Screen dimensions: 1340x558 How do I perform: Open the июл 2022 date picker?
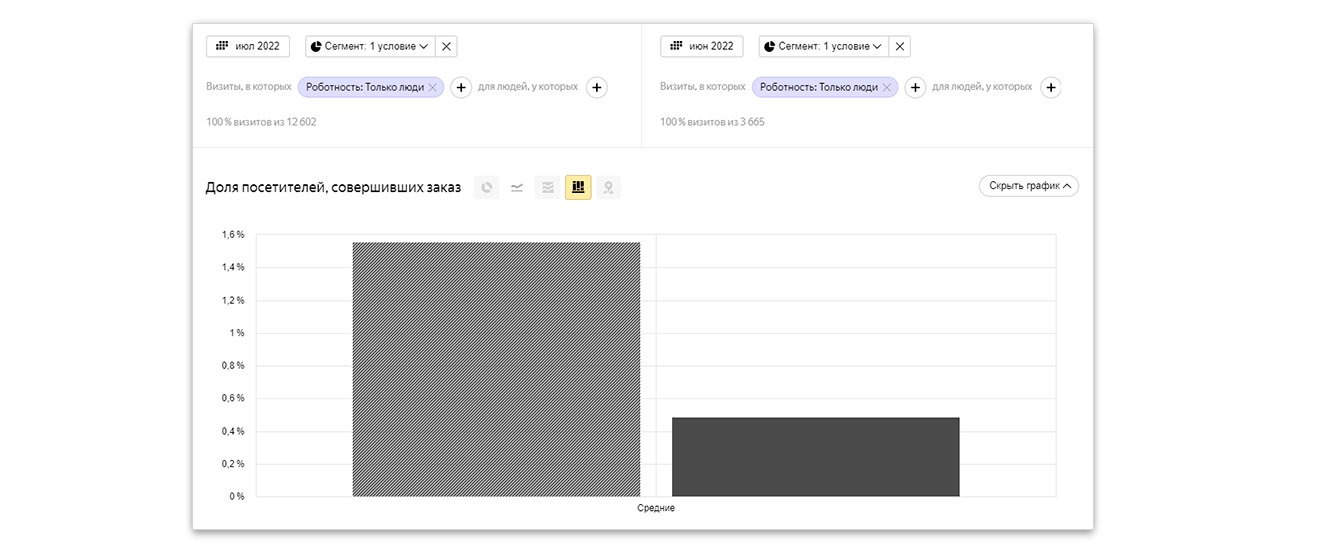(x=248, y=46)
